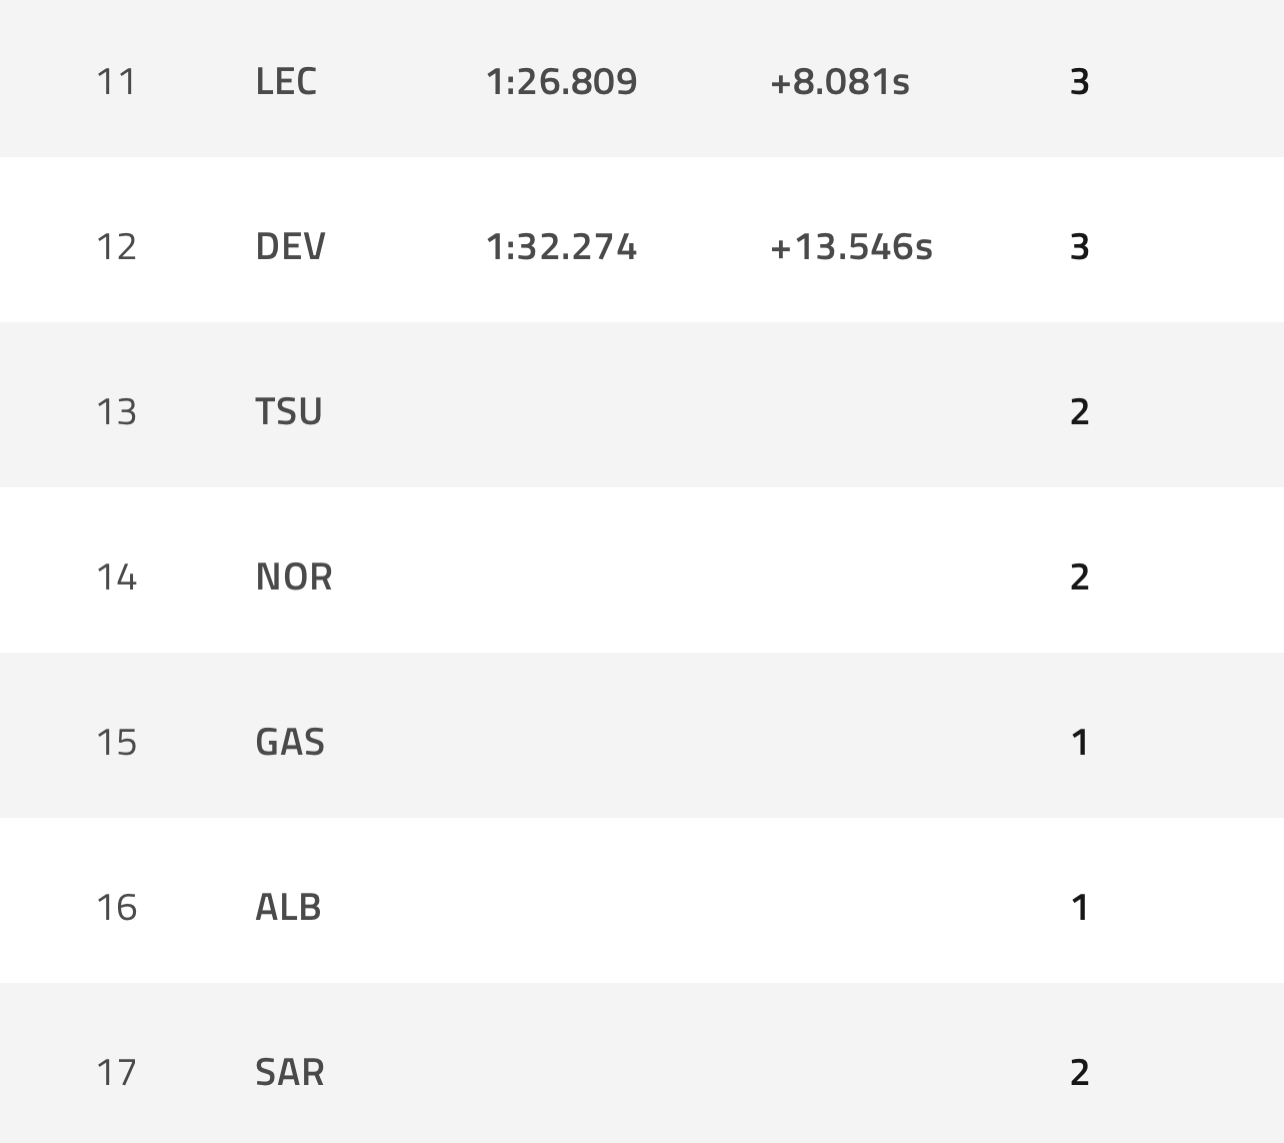Select the +13.546s gap value
The image size is (1284, 1143).
point(851,246)
